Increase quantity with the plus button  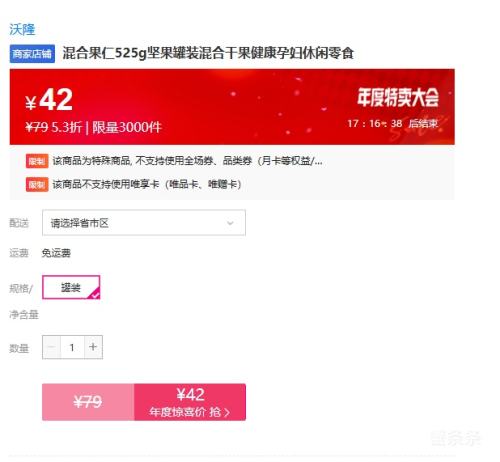(x=93, y=347)
